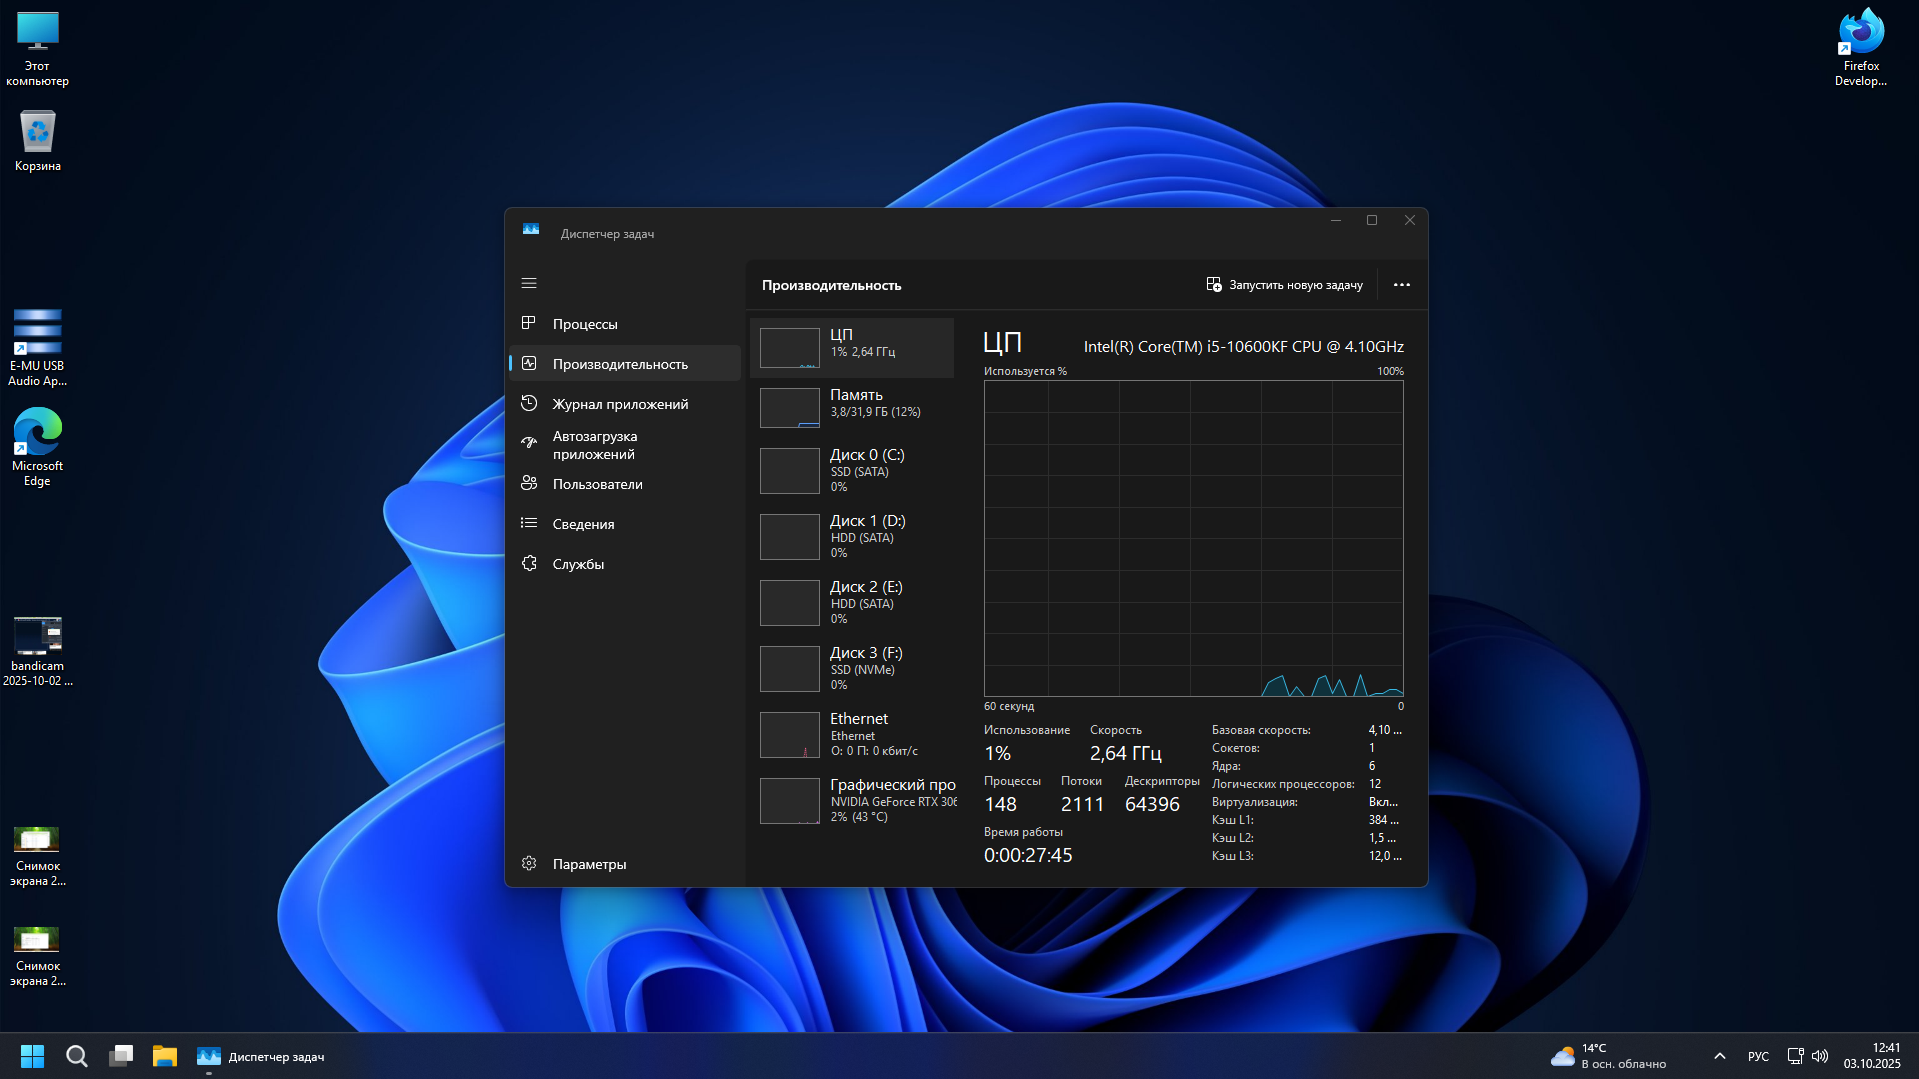Open the Автозагрузка приложений page
The image size is (1919, 1079).
(x=625, y=445)
